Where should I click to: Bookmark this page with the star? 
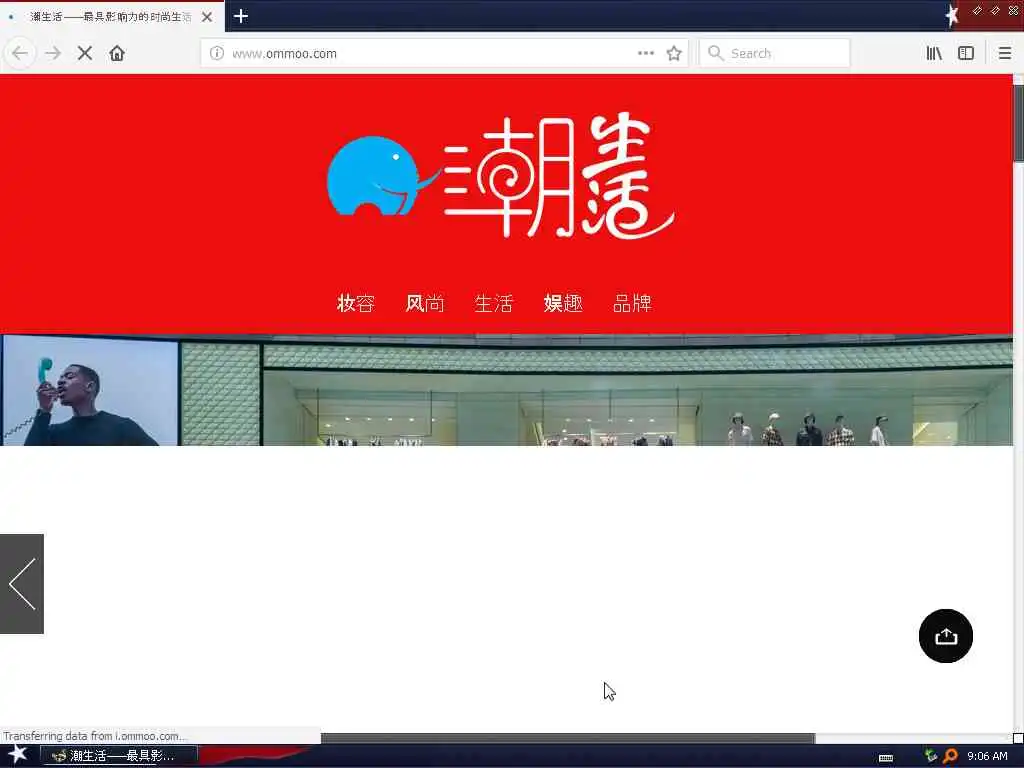(x=674, y=53)
